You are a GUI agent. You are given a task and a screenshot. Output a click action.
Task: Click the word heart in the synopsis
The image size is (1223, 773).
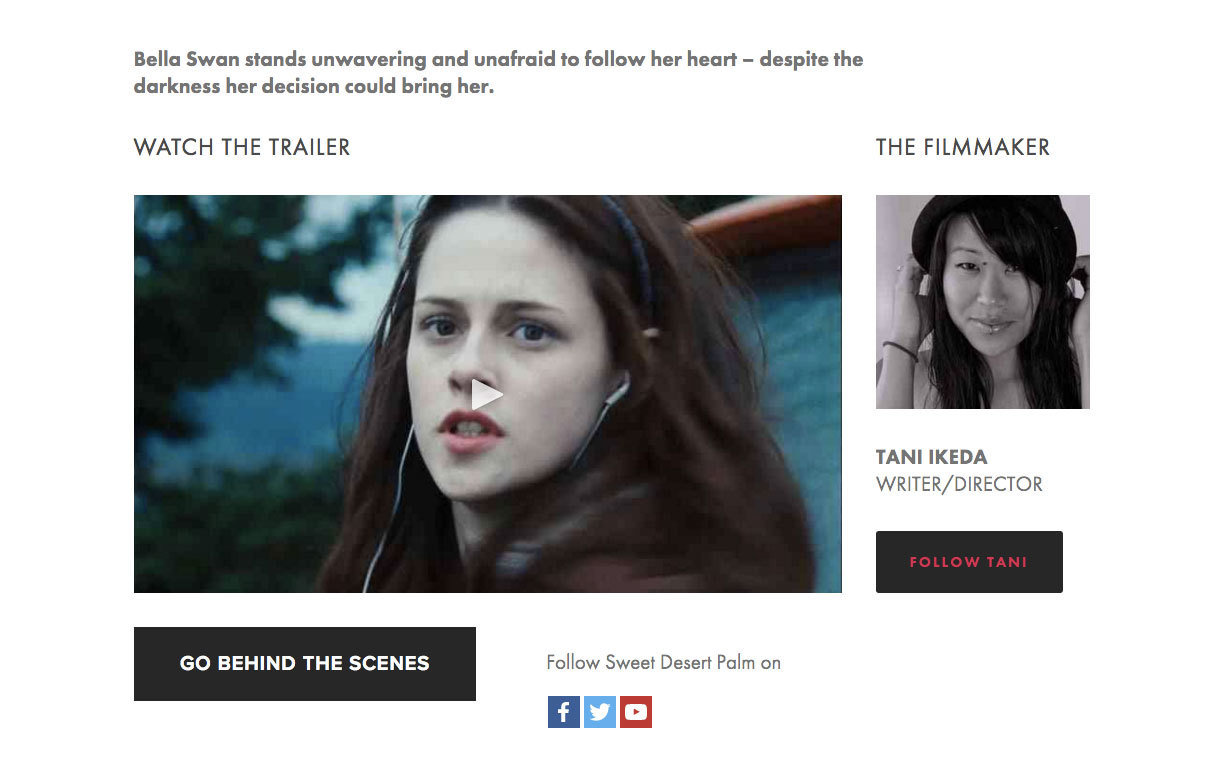point(712,59)
